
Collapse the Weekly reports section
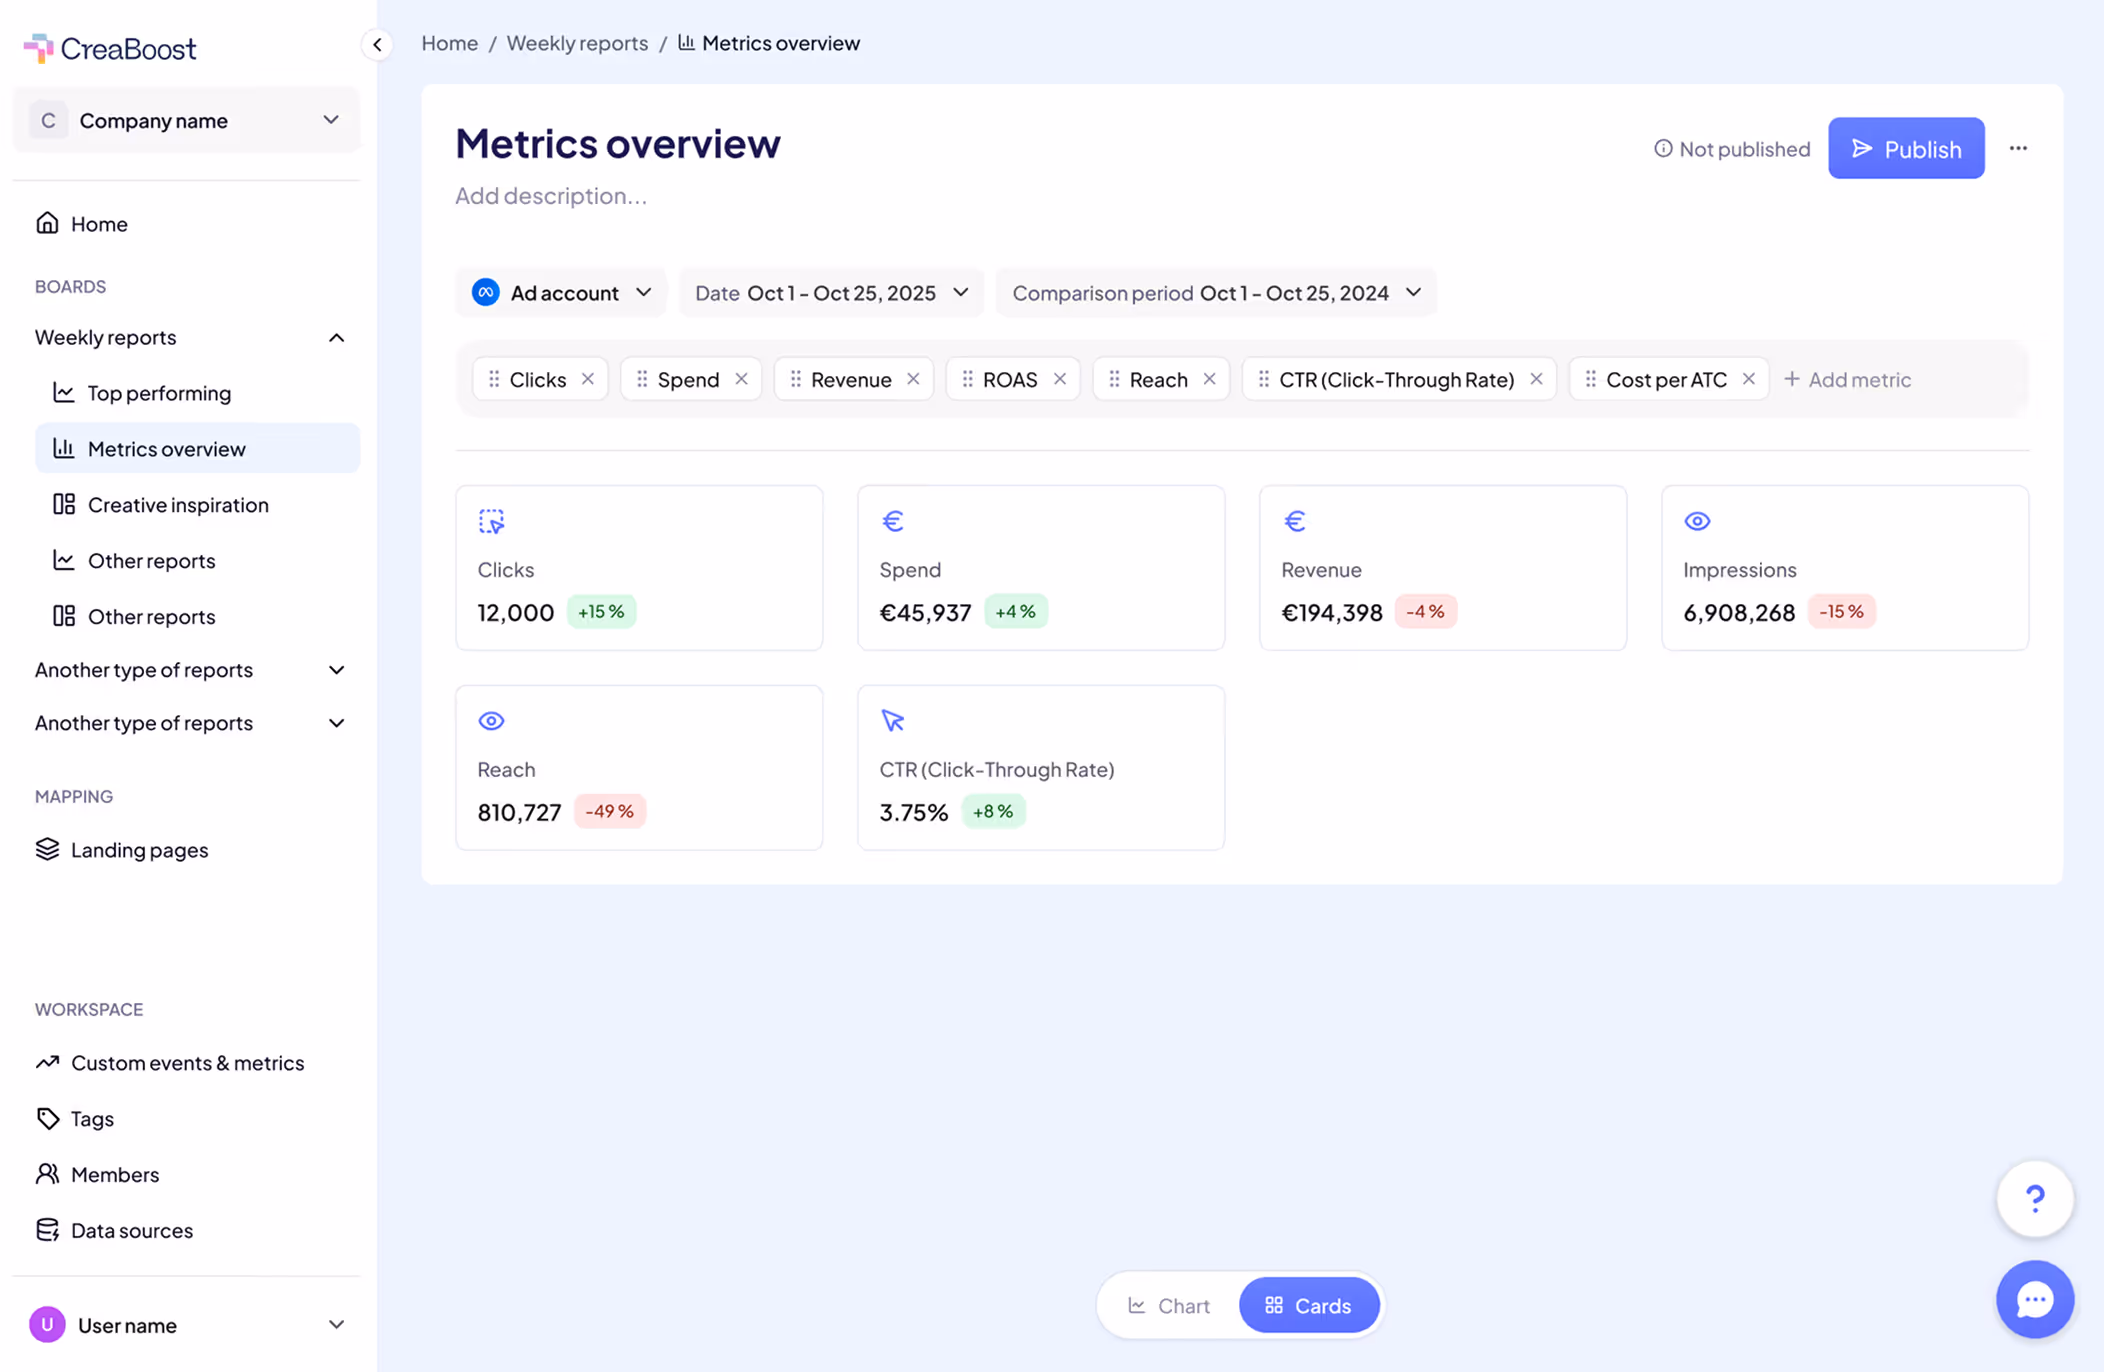tap(336, 338)
